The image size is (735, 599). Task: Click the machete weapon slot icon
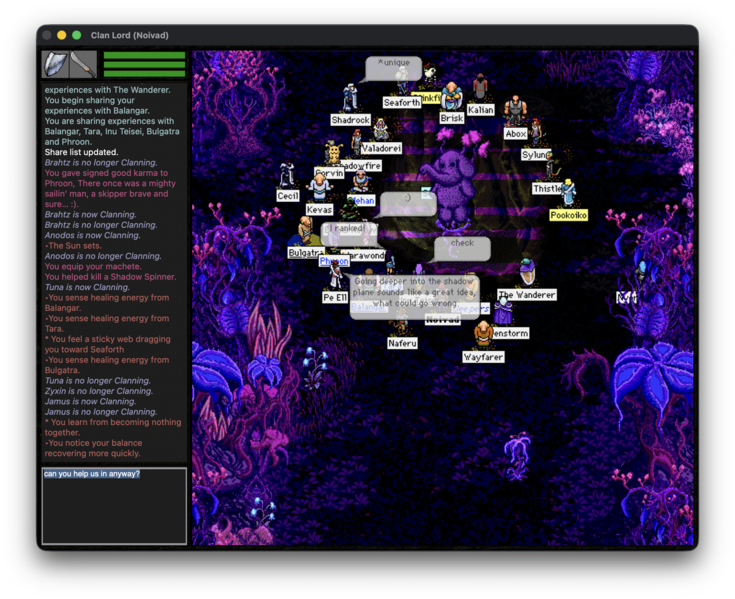[x=83, y=64]
